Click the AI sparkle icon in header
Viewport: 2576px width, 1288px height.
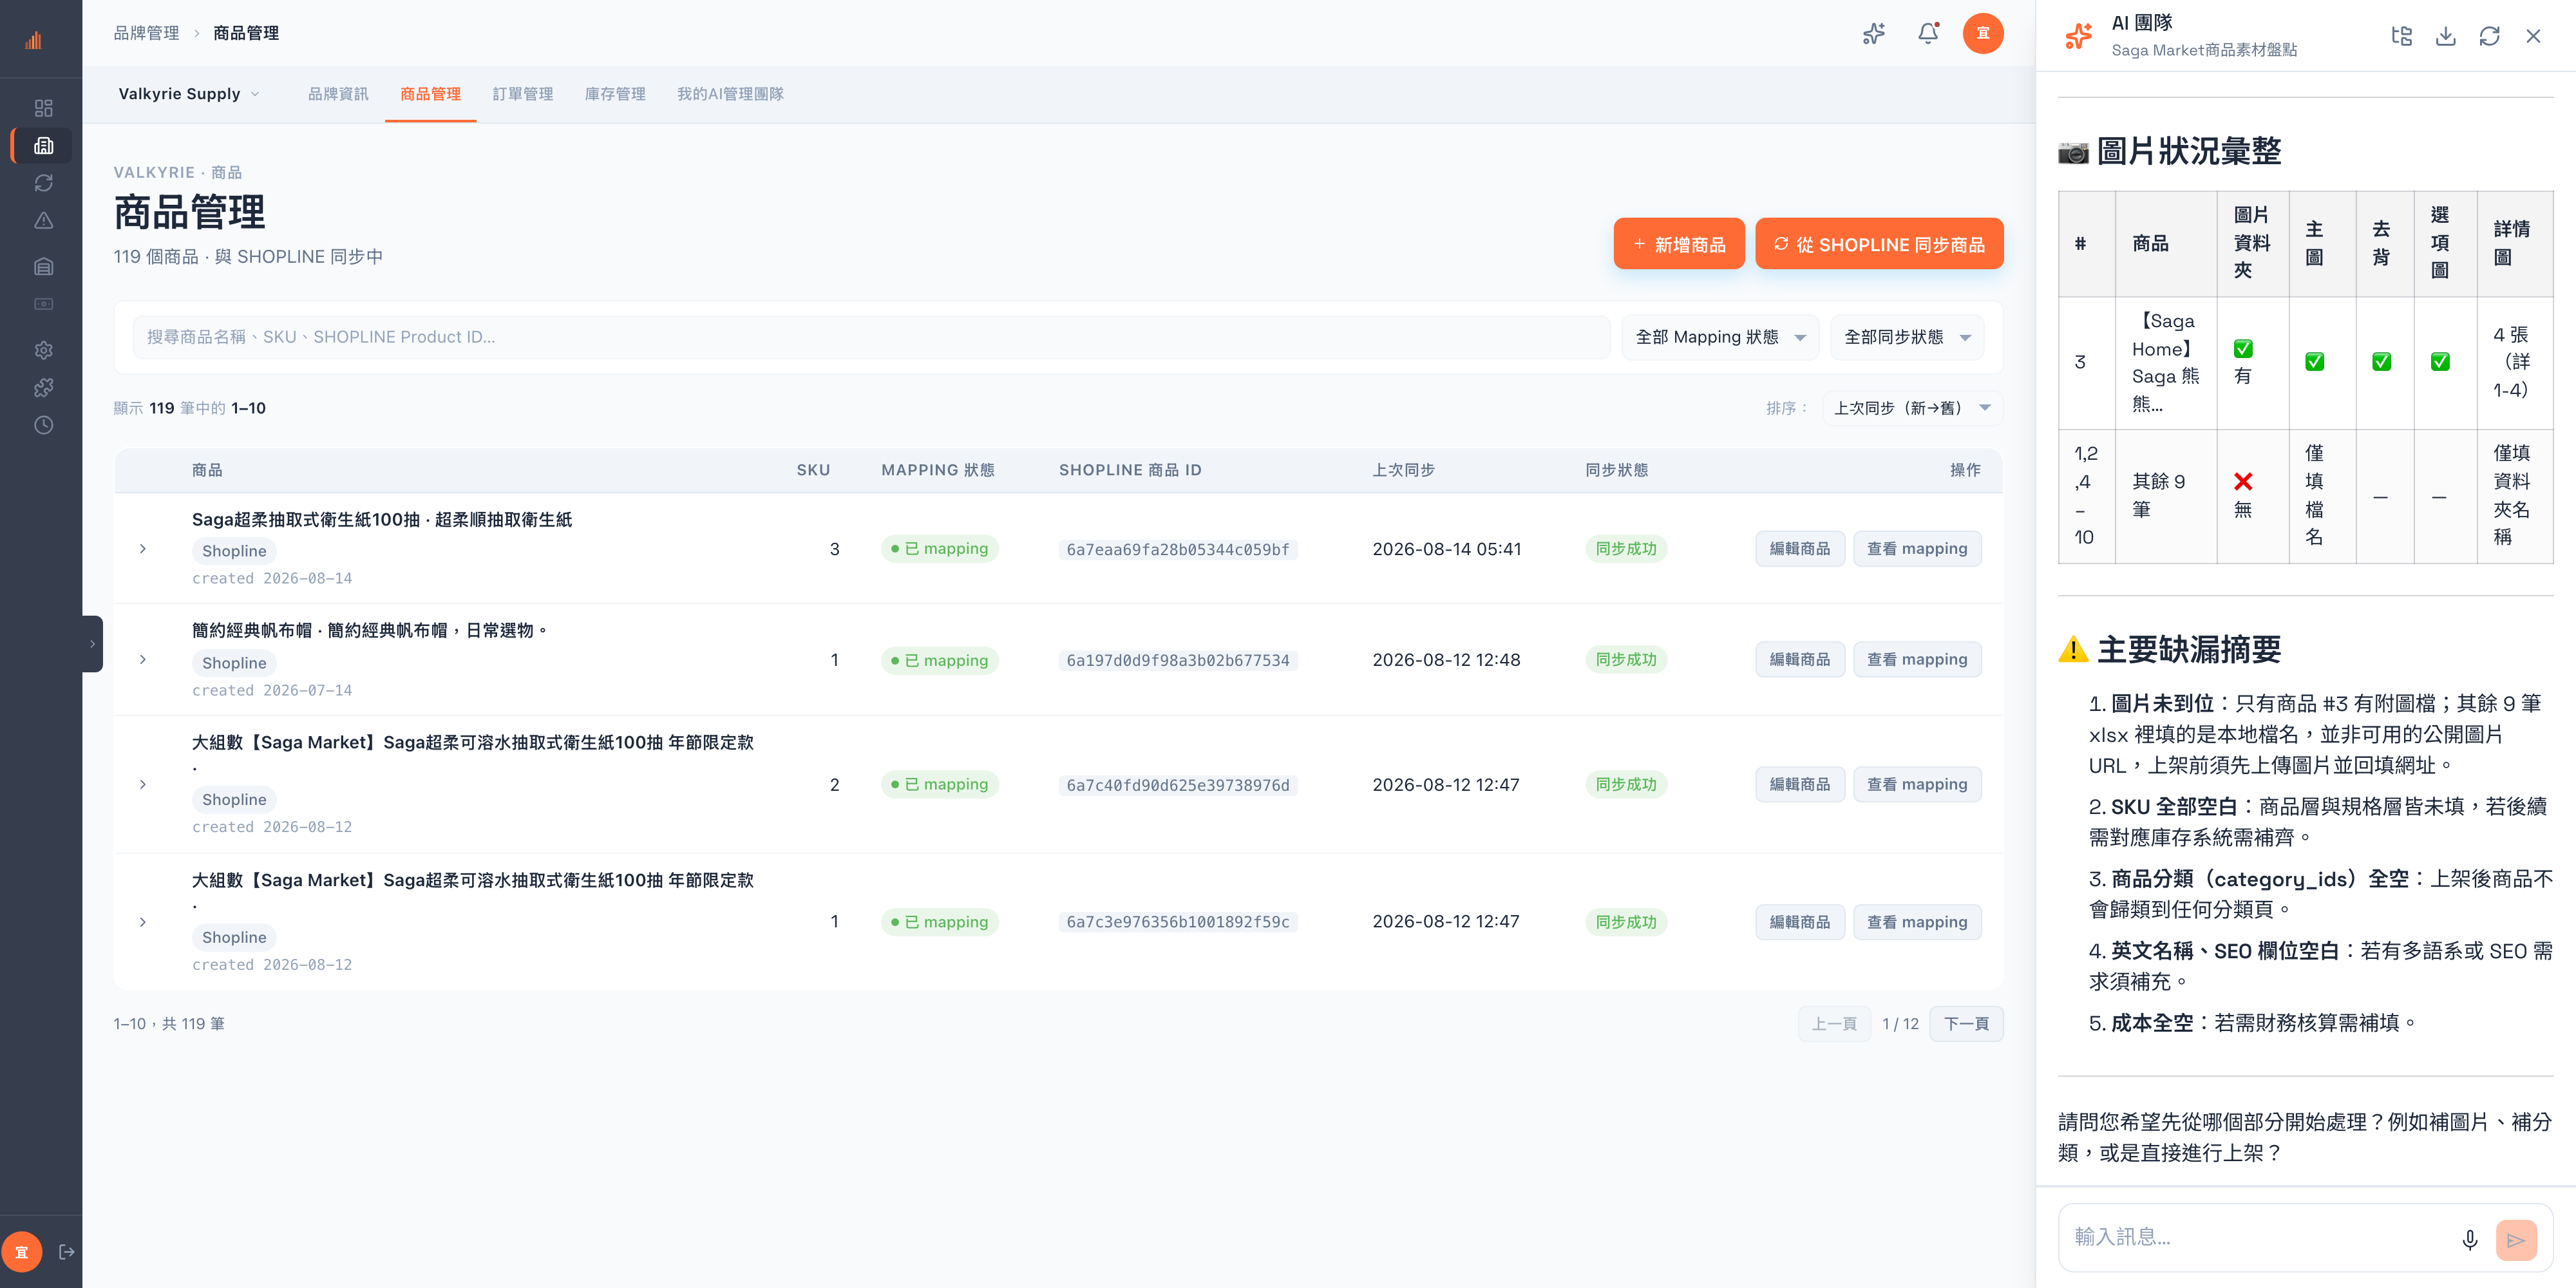(x=1874, y=34)
